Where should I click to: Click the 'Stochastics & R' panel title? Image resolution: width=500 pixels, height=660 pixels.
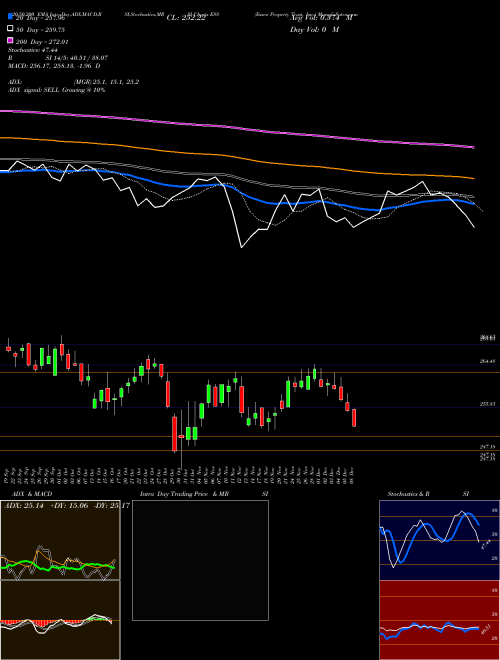pos(408,494)
